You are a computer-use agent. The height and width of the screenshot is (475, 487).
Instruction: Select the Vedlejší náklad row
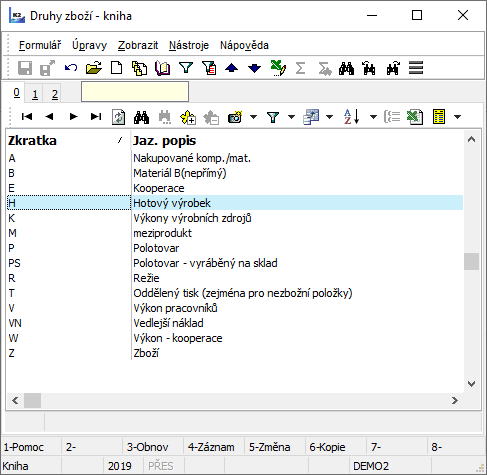tap(235, 323)
